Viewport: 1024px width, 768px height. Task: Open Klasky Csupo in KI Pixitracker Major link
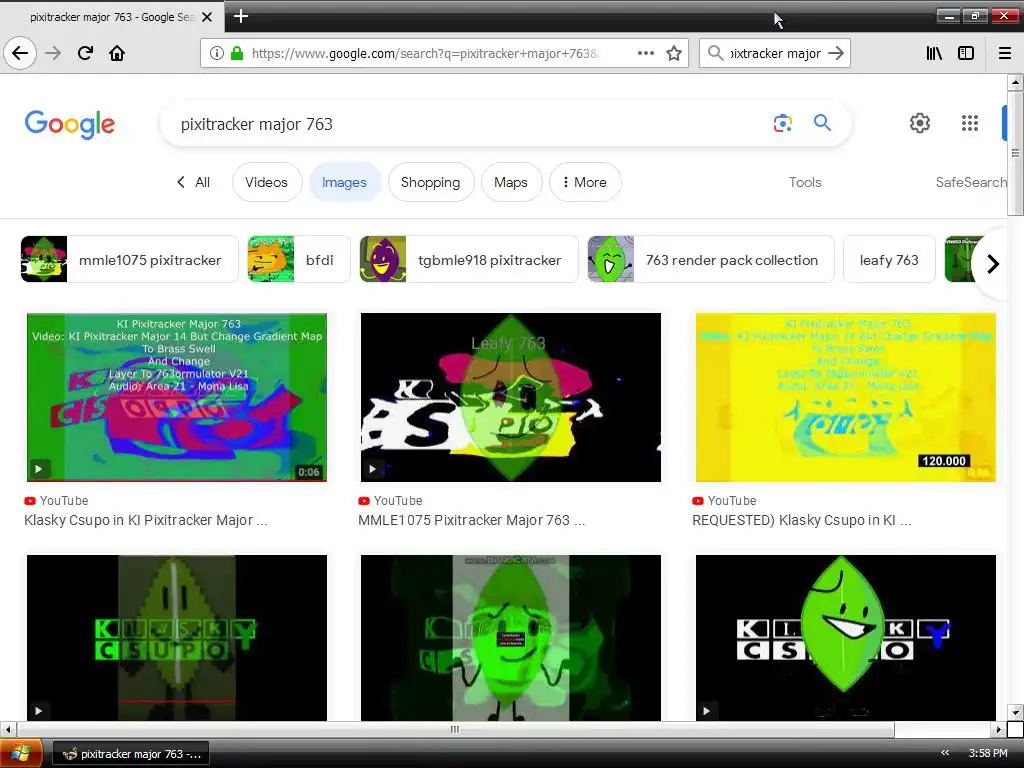[x=146, y=520]
